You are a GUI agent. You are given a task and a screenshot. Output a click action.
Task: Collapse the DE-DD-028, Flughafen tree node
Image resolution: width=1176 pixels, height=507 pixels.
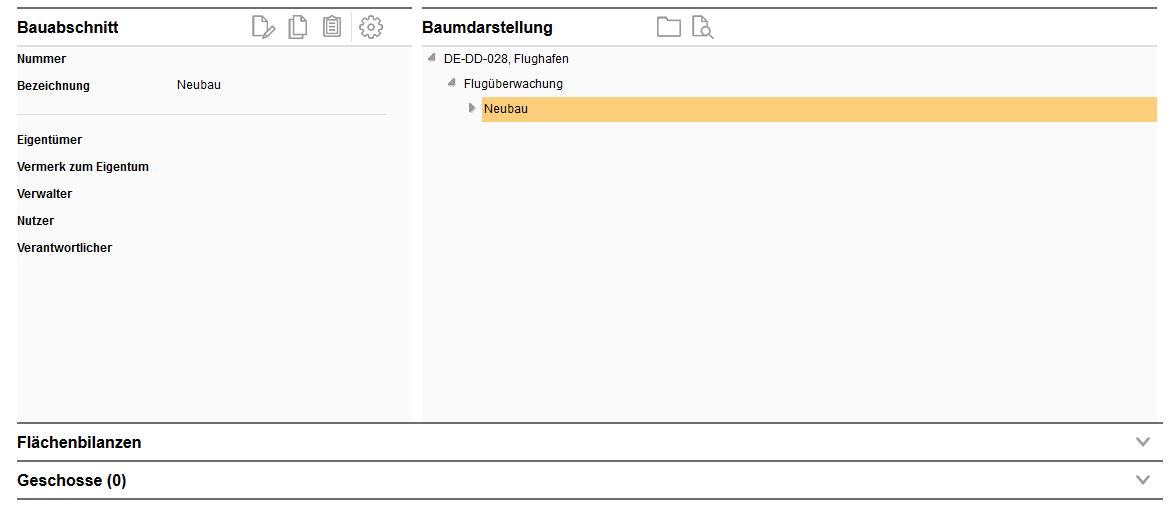431,58
